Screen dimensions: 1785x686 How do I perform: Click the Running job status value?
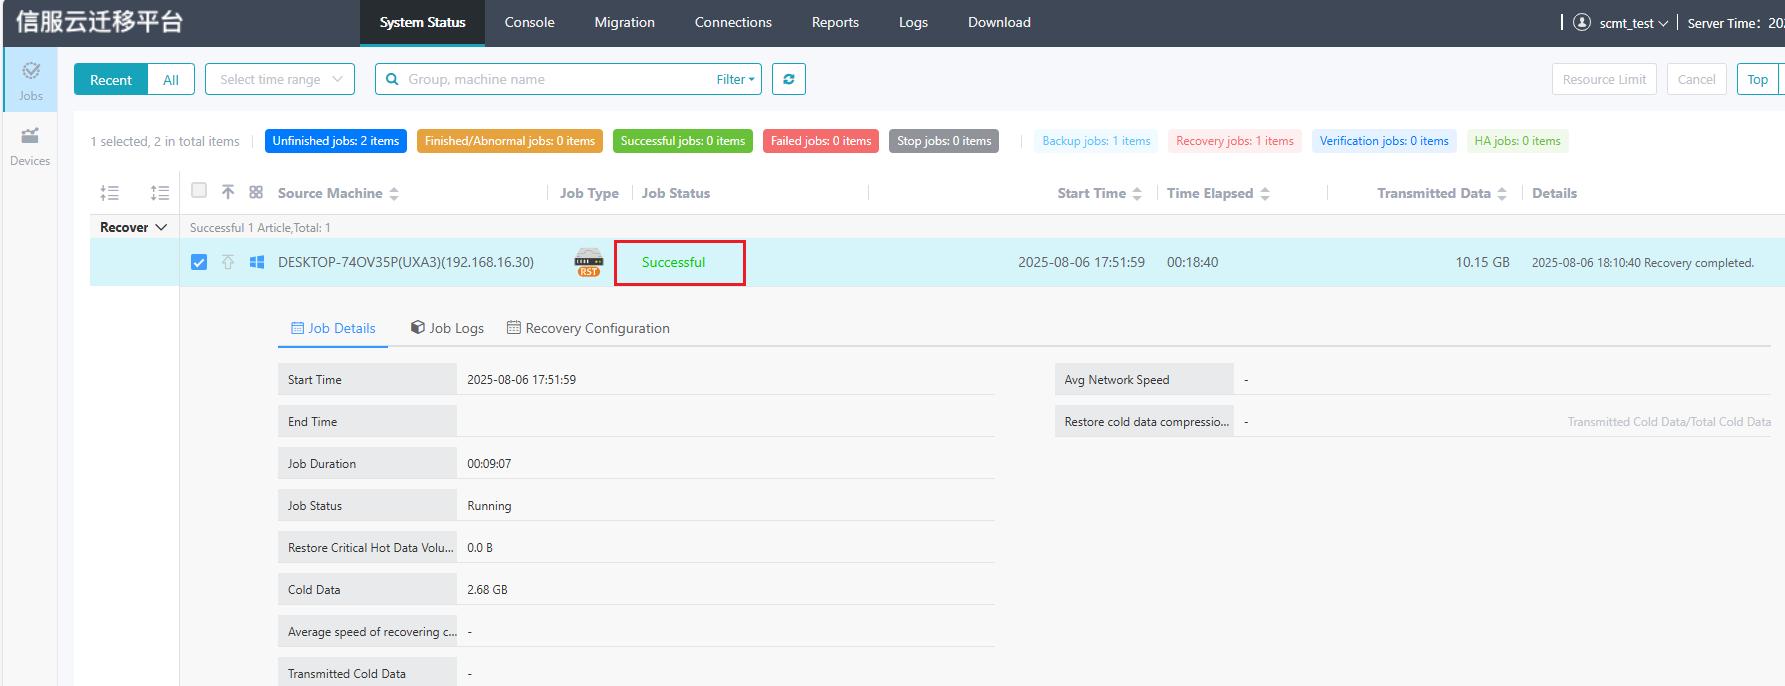pos(489,506)
